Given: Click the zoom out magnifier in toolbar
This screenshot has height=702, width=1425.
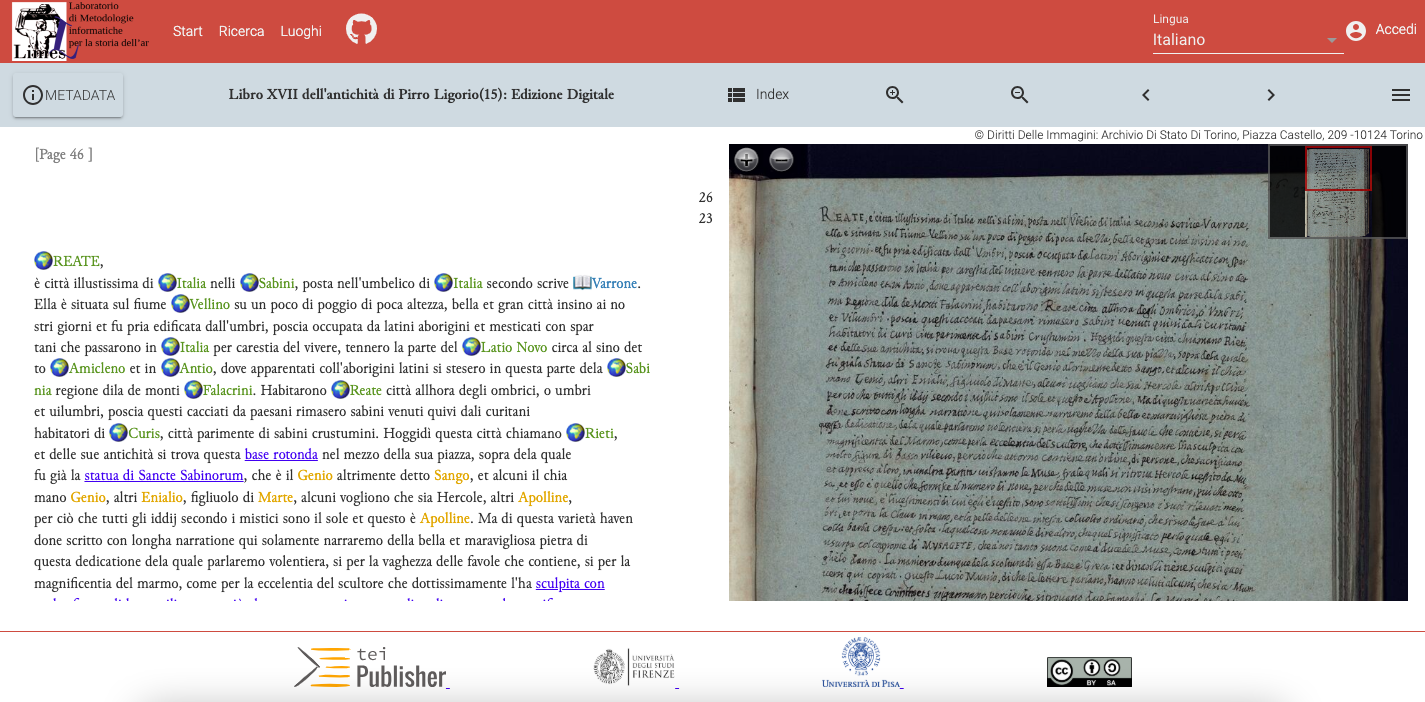Looking at the screenshot, I should click(x=1019, y=95).
